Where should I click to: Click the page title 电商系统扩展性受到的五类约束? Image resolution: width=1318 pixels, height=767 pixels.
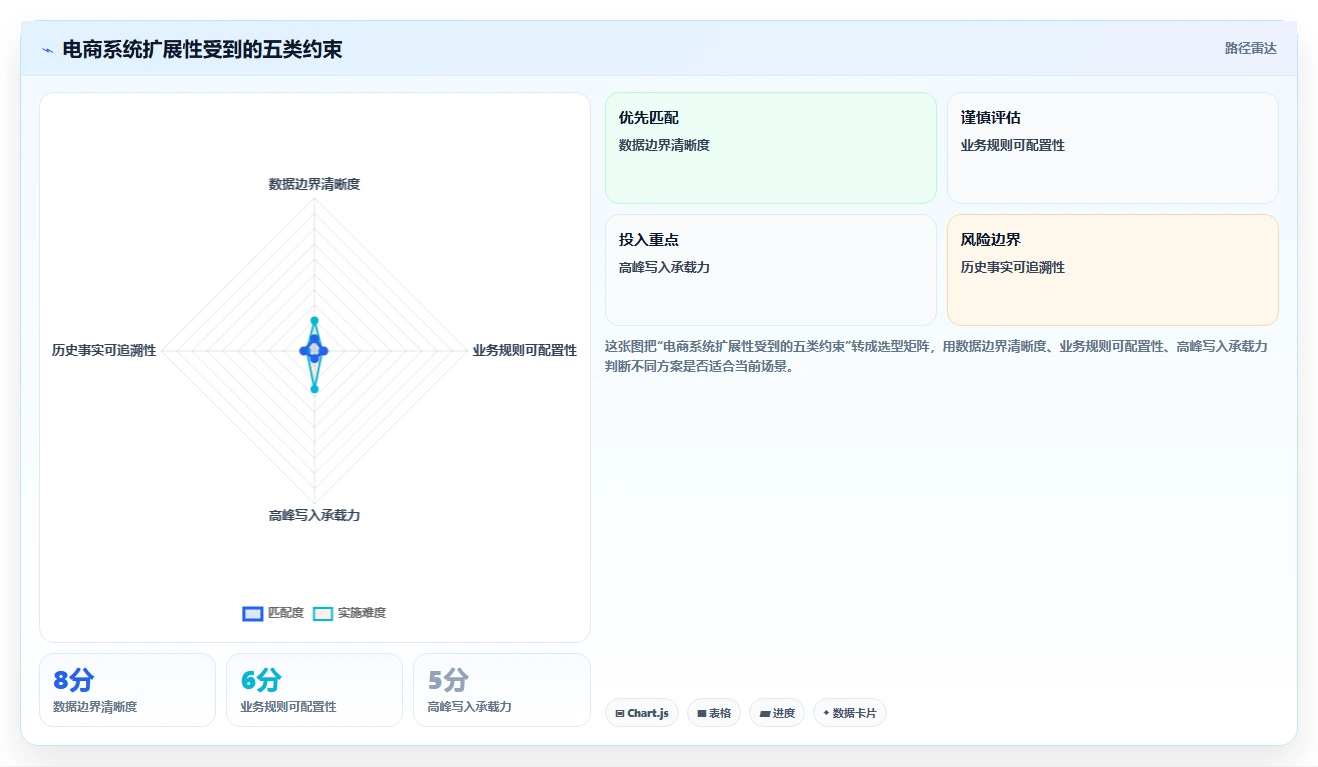point(202,49)
